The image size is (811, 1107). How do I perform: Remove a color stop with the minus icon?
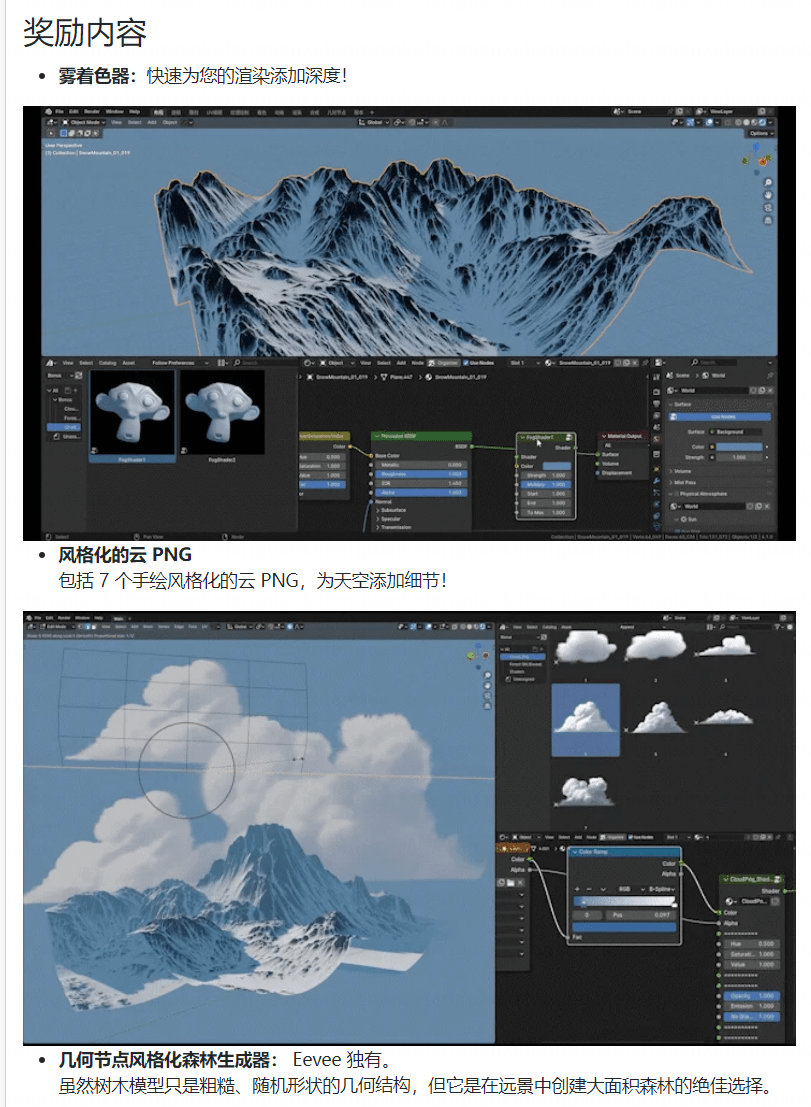[x=589, y=889]
